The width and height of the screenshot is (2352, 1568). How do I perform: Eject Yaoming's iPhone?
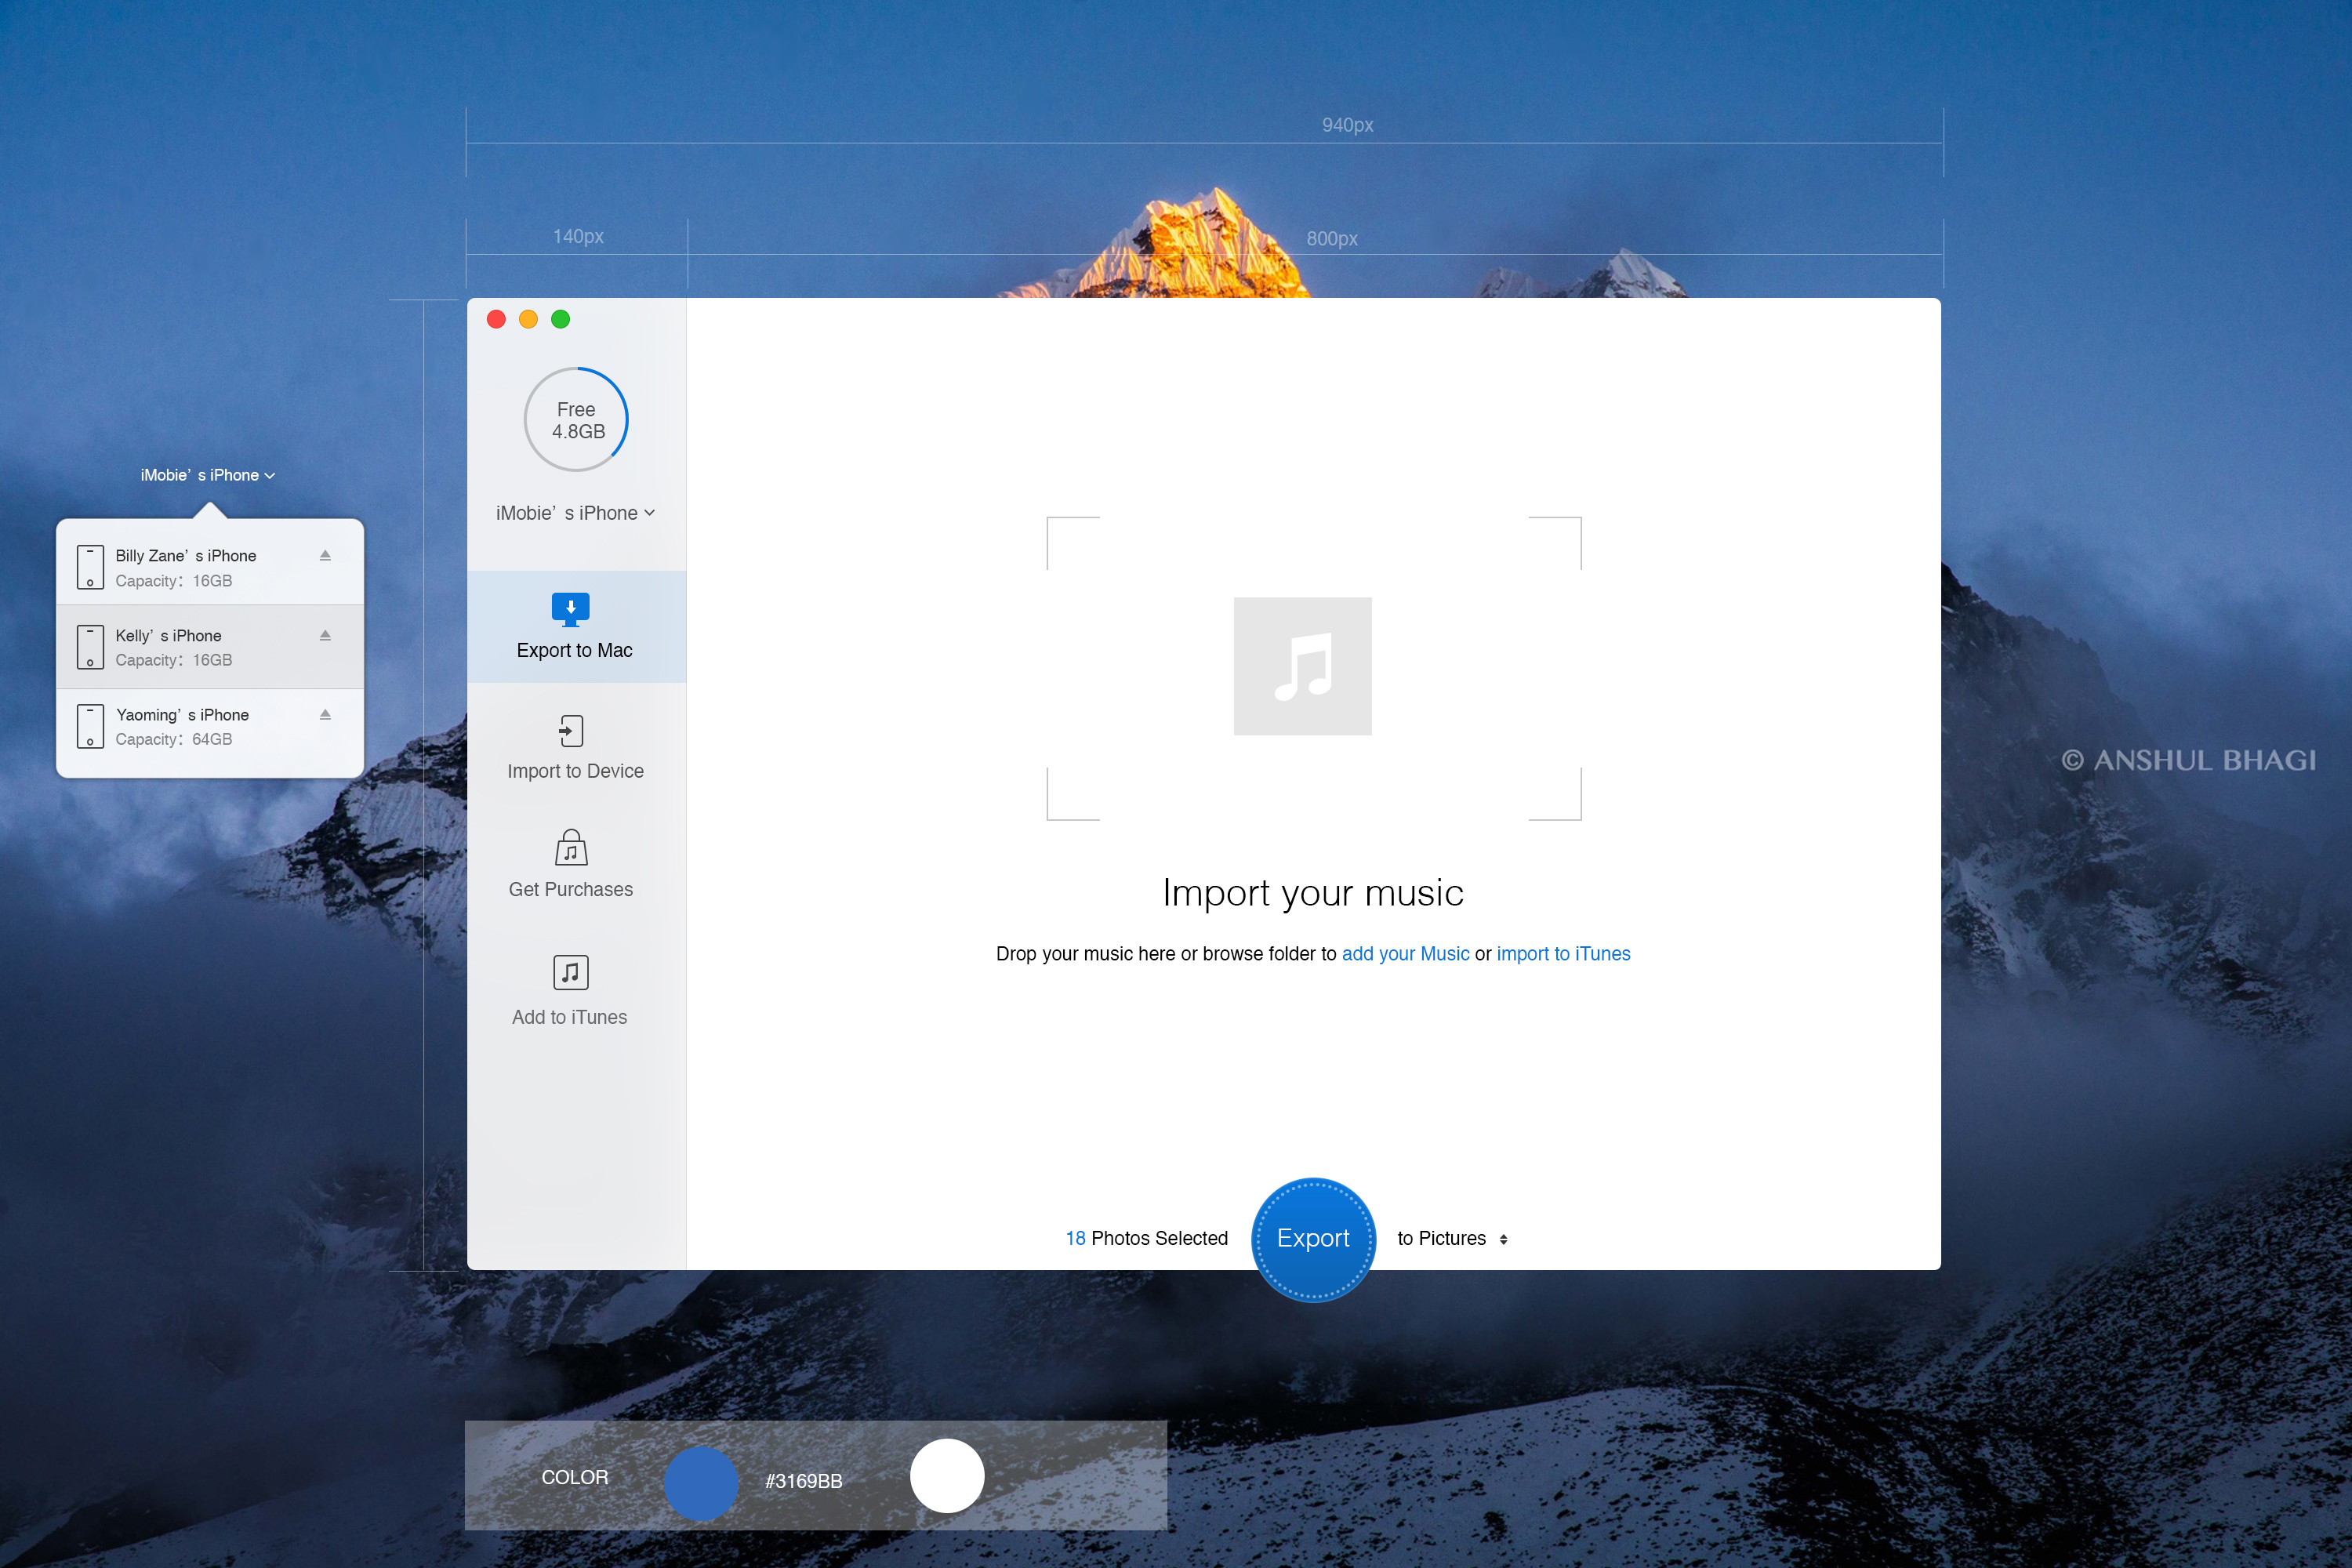pyautogui.click(x=325, y=714)
